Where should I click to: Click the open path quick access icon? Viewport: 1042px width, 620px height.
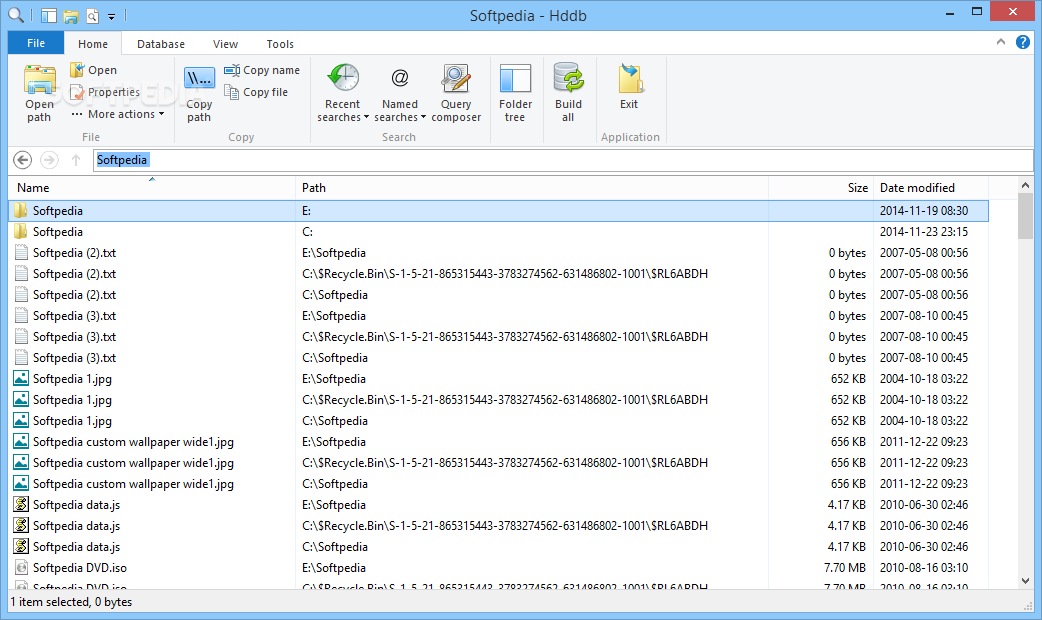tap(71, 16)
